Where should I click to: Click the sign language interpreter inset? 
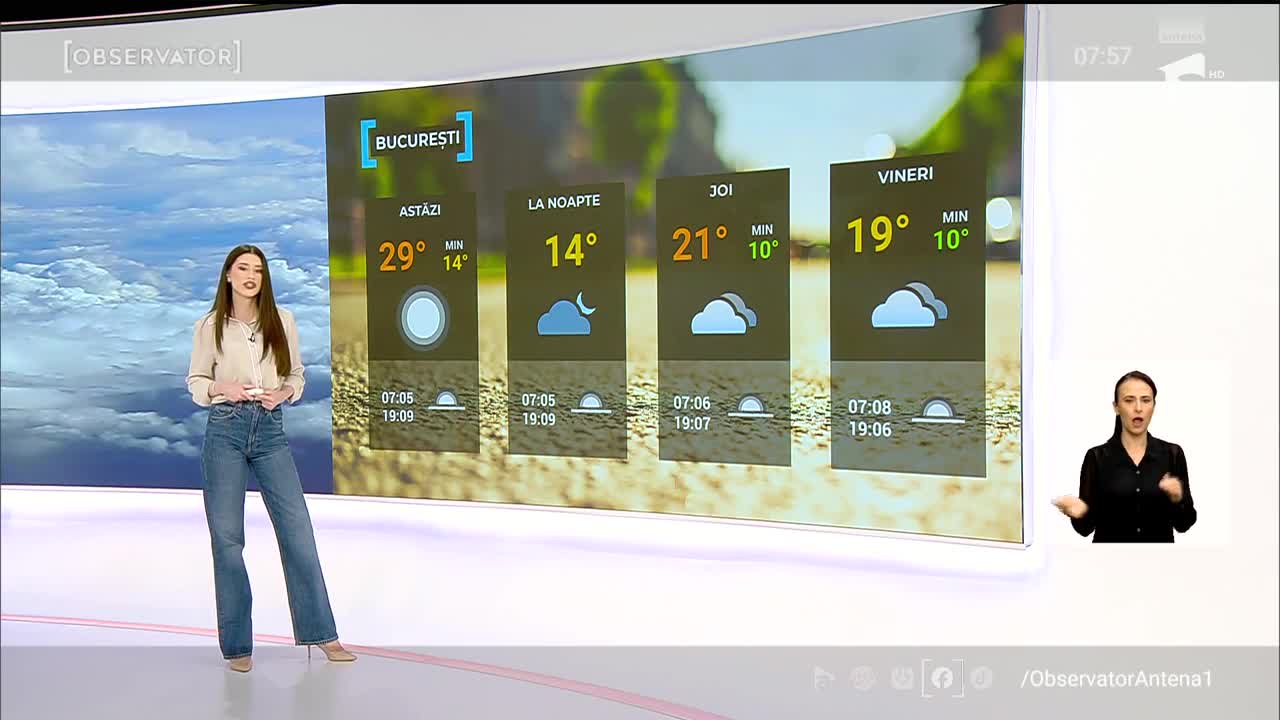pos(1138,455)
